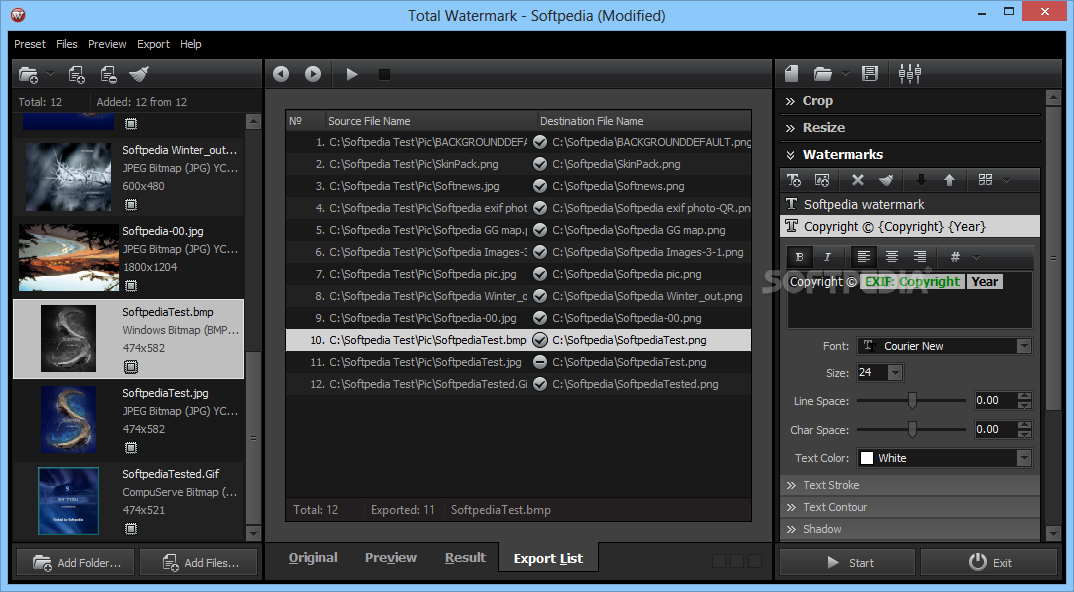This screenshot has width=1074, height=592.
Task: Clear the file list with the broom icon
Action: click(139, 74)
